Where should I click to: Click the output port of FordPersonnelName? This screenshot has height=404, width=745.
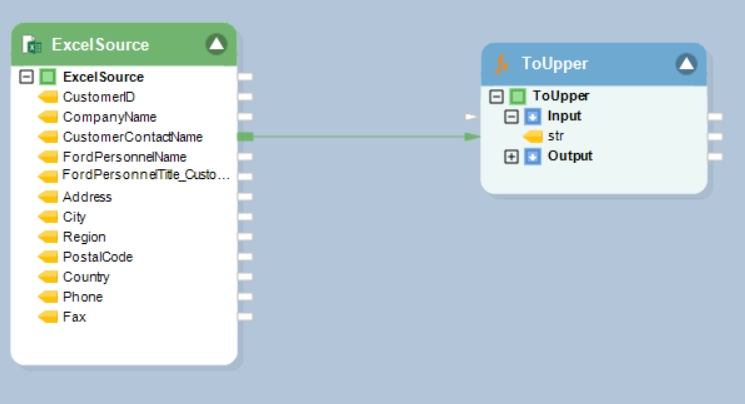(x=245, y=156)
